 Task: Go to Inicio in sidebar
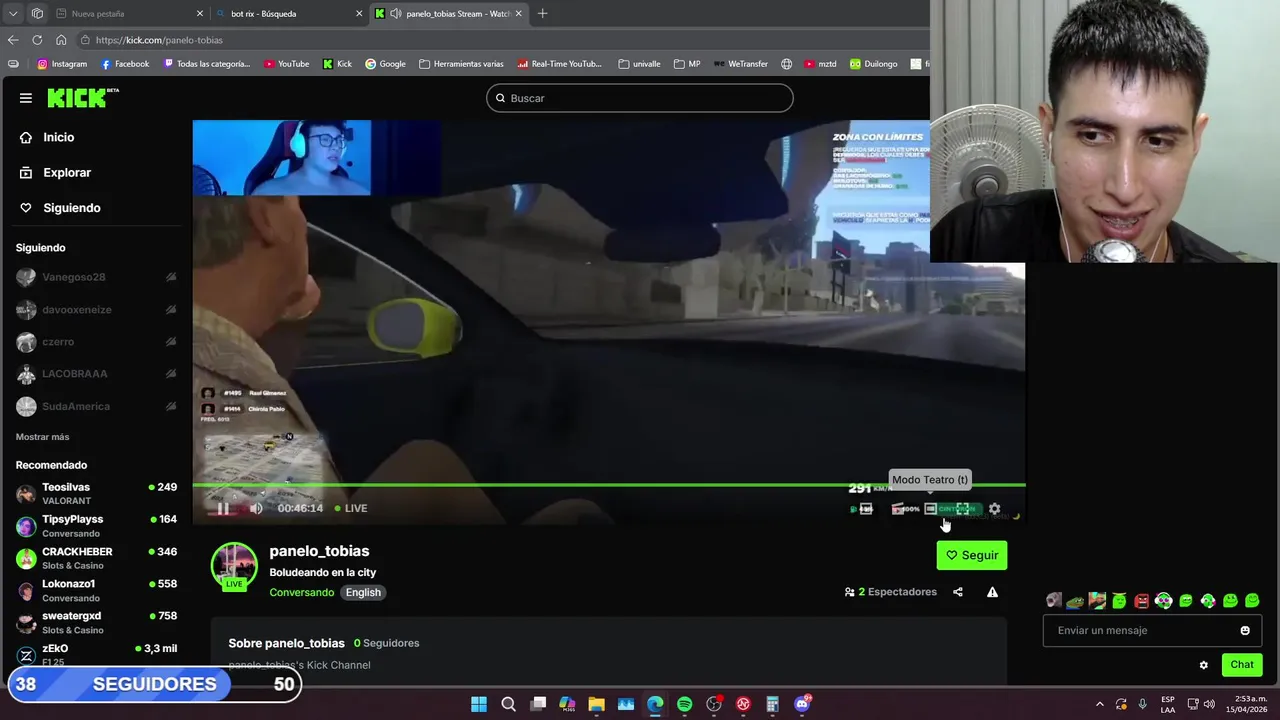tap(48, 137)
